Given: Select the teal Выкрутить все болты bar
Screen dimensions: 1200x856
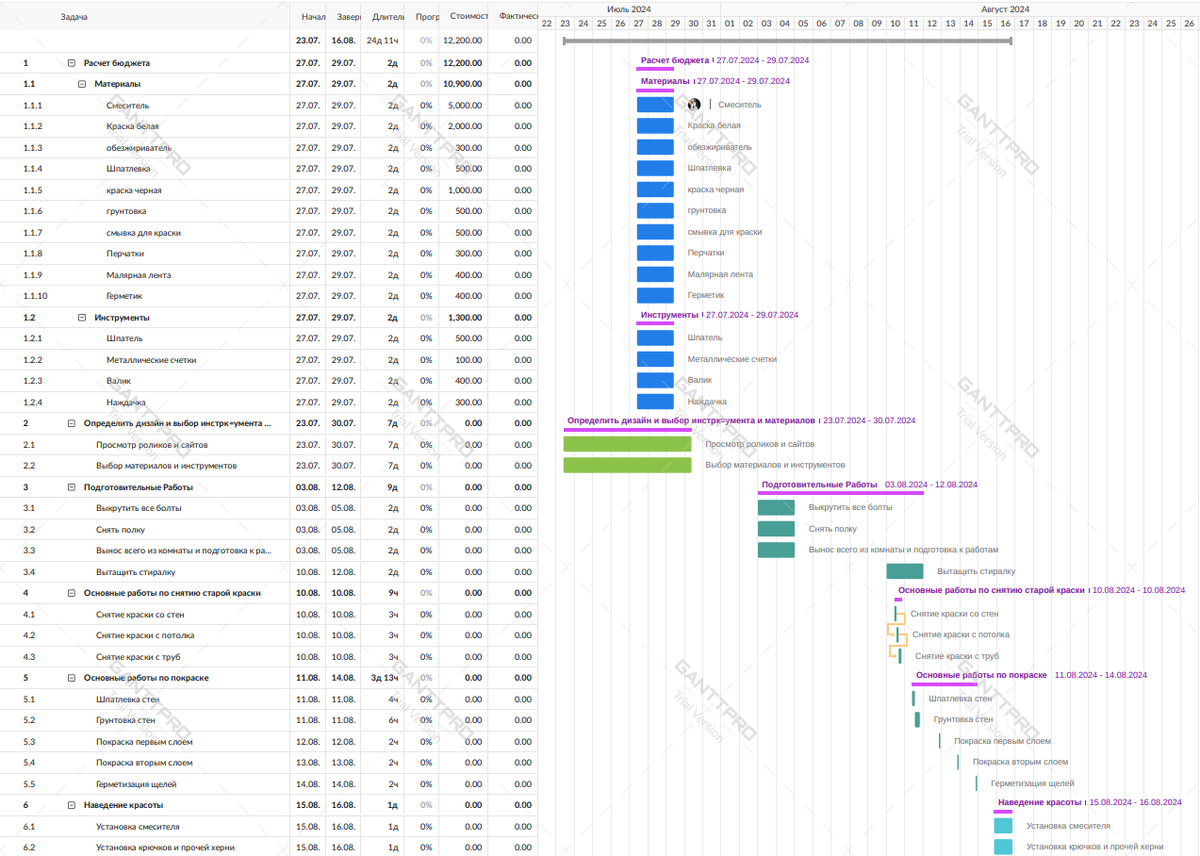Looking at the screenshot, I should tap(776, 508).
